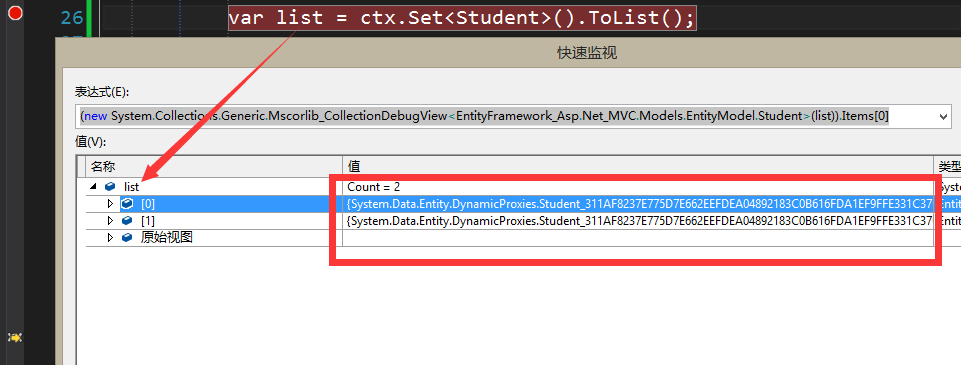Open the expression history dropdown arrow
Viewport: 961px width, 365px height.
pyautogui.click(x=944, y=116)
